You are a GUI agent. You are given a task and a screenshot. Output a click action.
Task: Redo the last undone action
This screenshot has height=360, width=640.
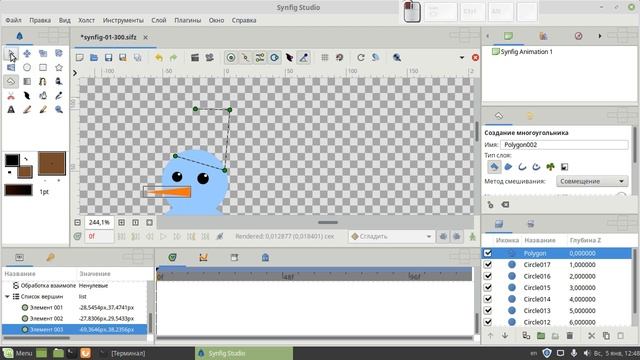pos(173,58)
